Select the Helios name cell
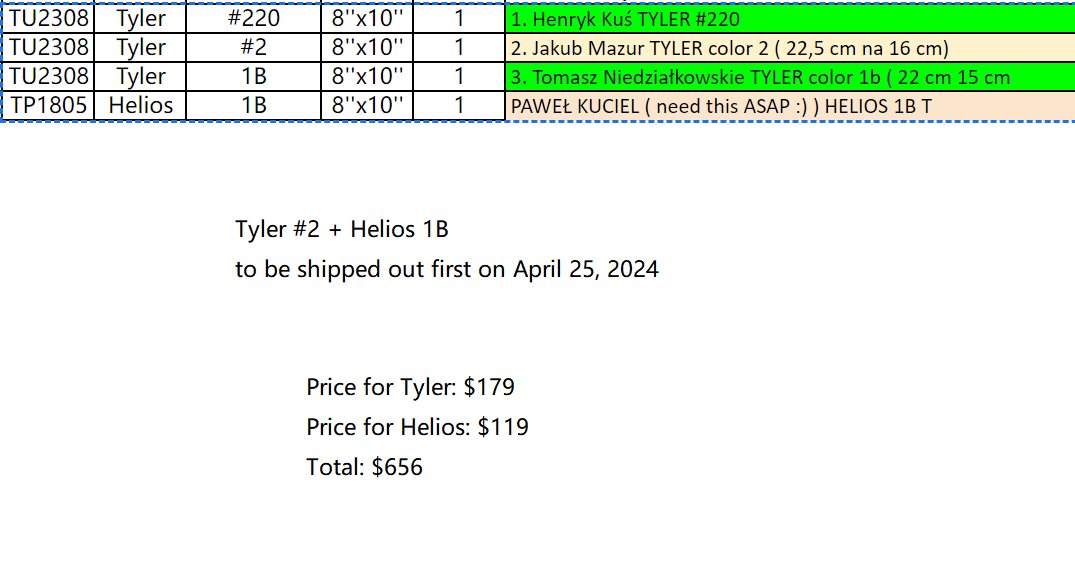The height and width of the screenshot is (588, 1075). [x=140, y=106]
